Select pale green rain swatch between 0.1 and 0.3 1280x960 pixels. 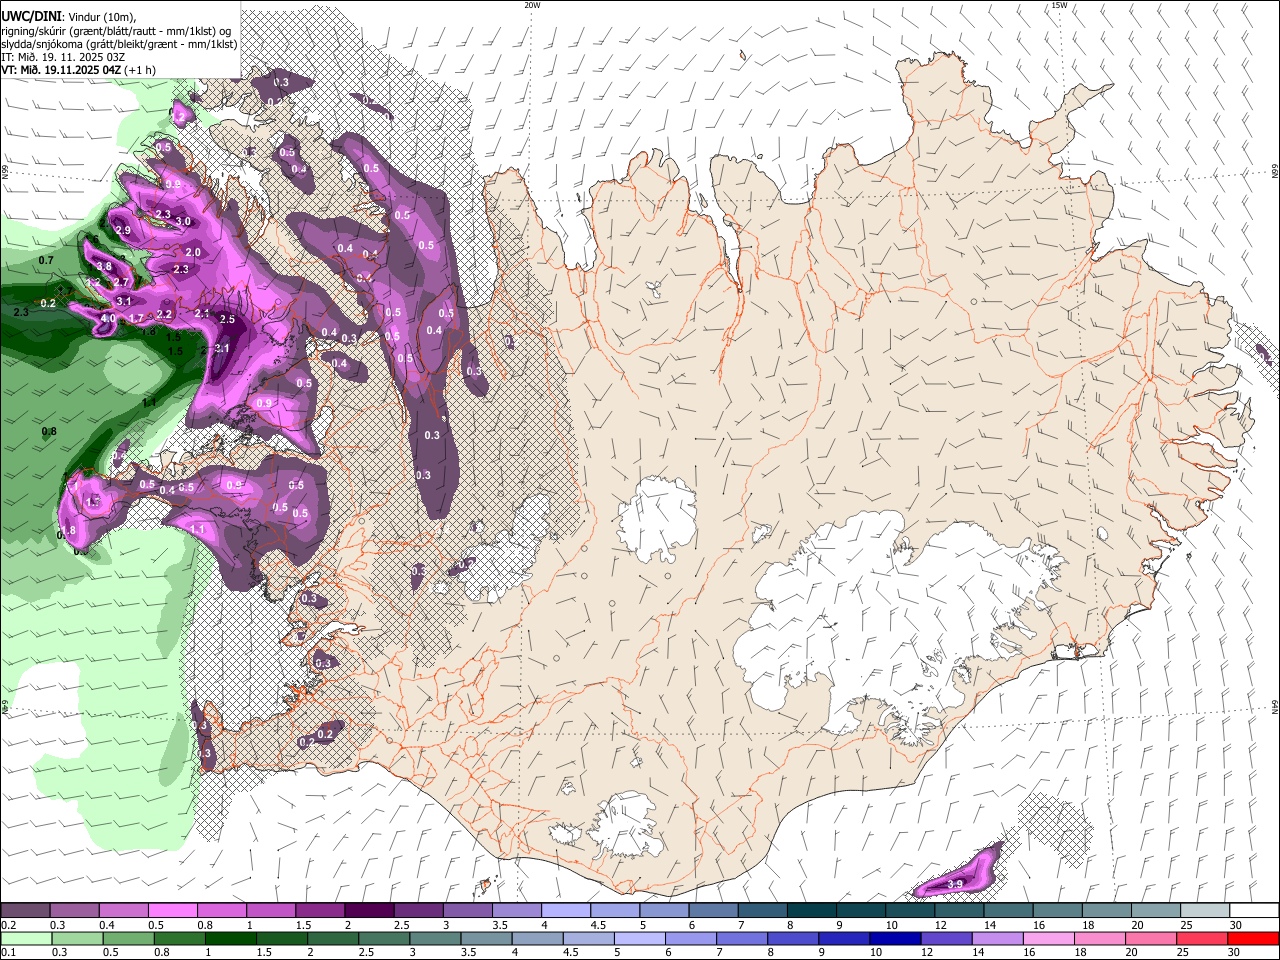click(25, 939)
